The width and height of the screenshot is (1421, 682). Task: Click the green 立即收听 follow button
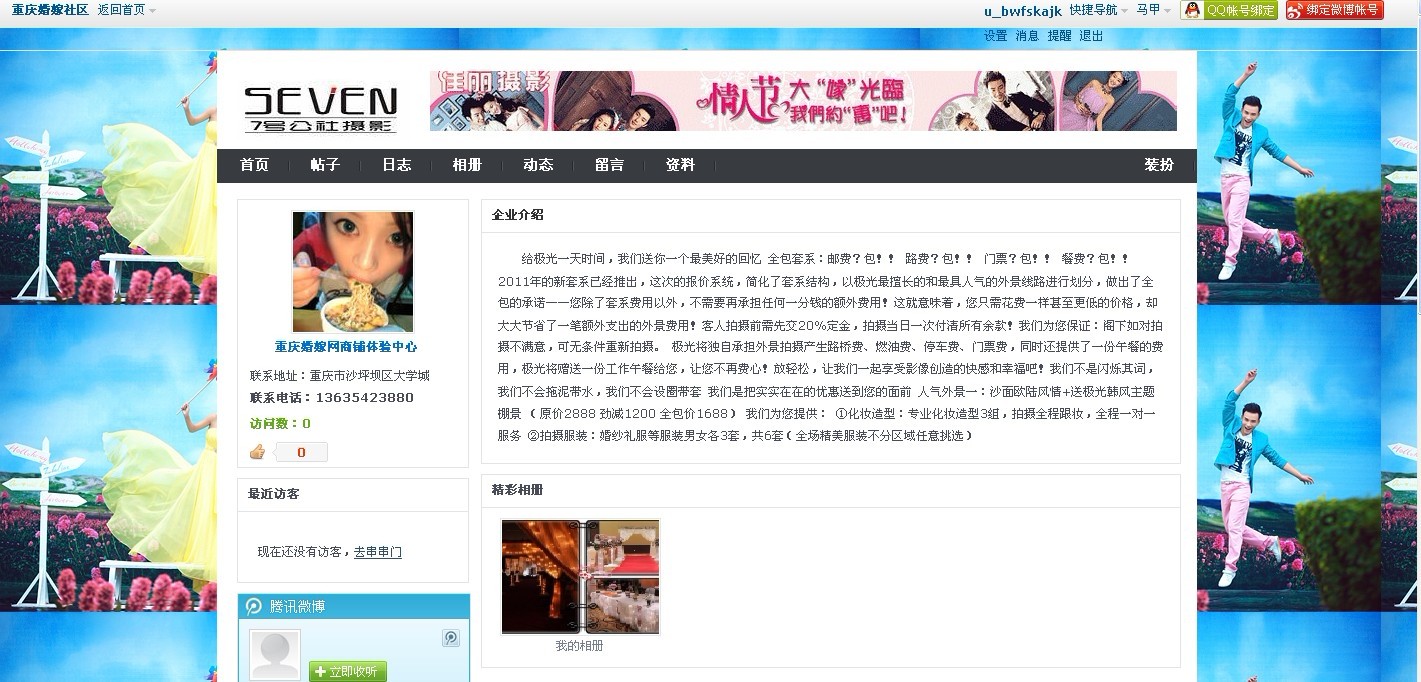[x=348, y=671]
